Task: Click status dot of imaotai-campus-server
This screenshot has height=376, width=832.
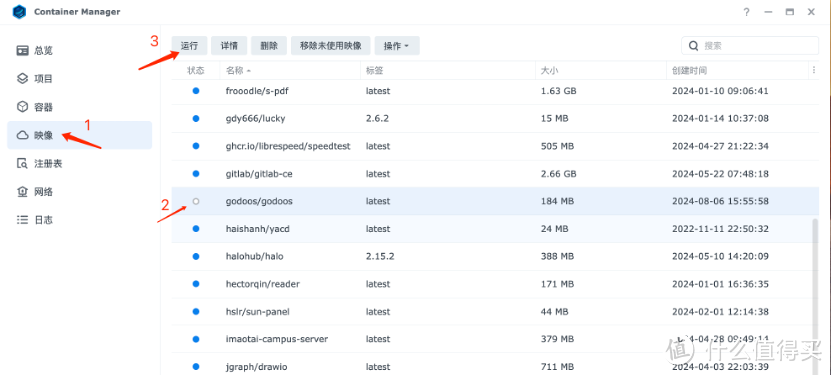Action: click(196, 339)
